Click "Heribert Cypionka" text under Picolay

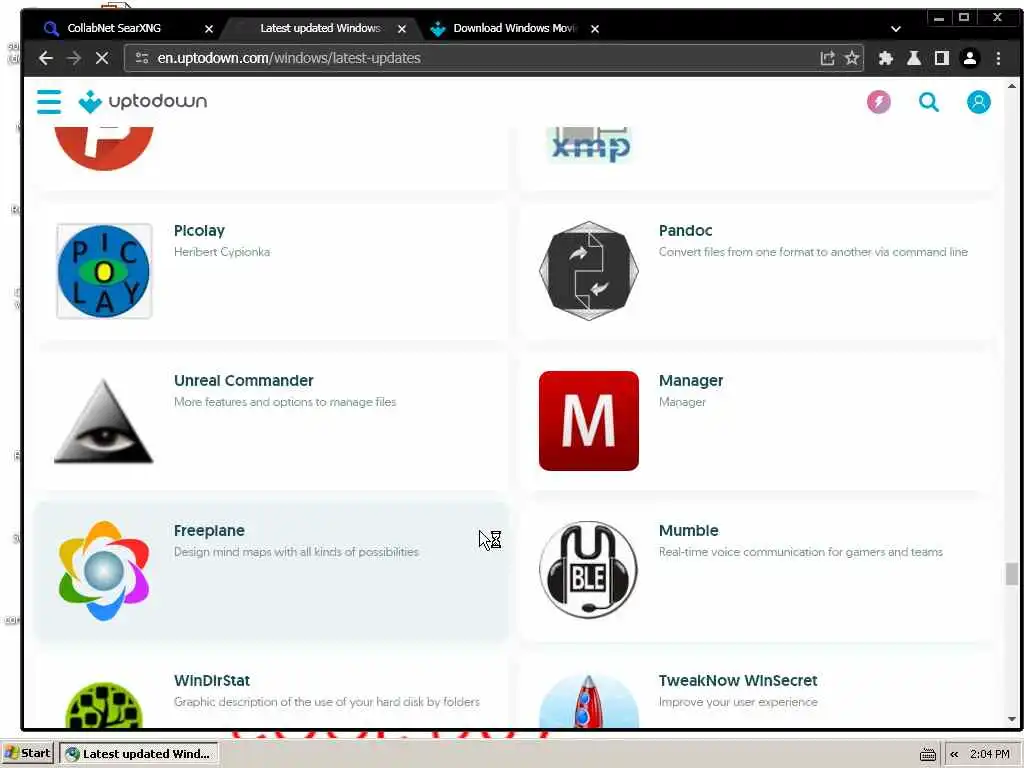222,252
